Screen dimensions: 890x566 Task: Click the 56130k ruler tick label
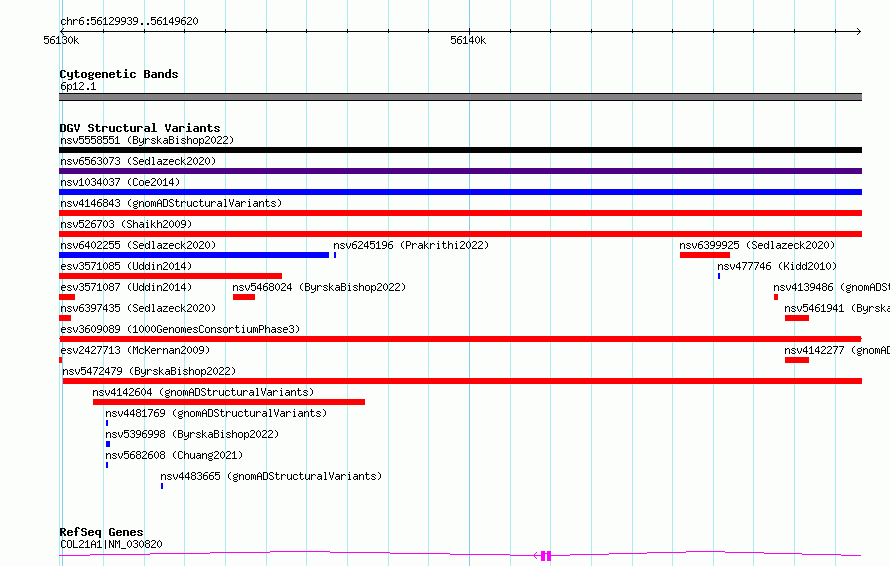[61, 40]
